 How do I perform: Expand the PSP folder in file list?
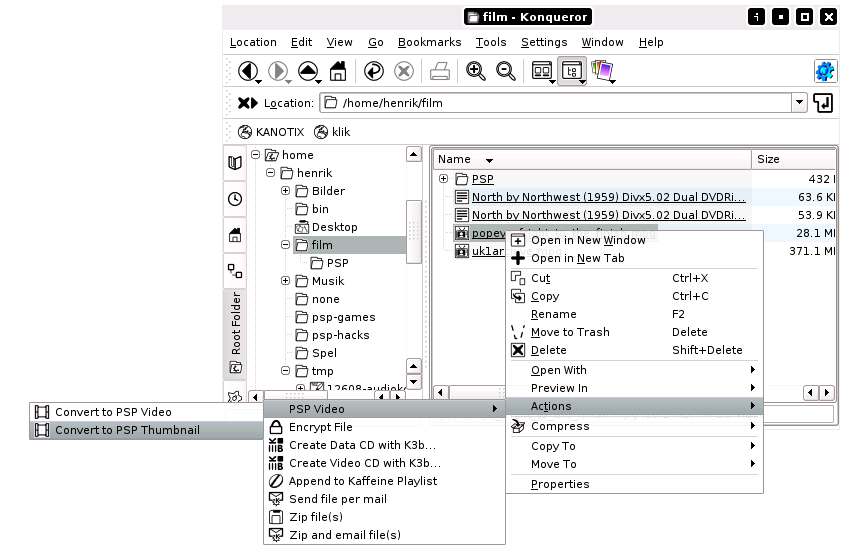(443, 178)
